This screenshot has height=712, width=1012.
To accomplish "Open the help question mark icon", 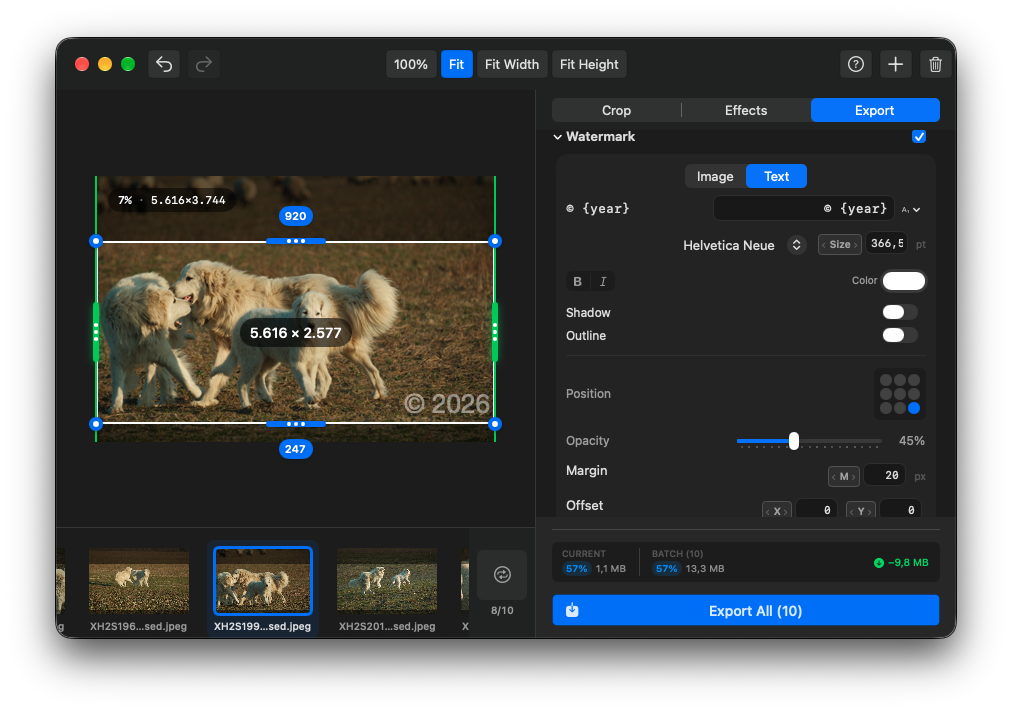I will click(x=856, y=64).
